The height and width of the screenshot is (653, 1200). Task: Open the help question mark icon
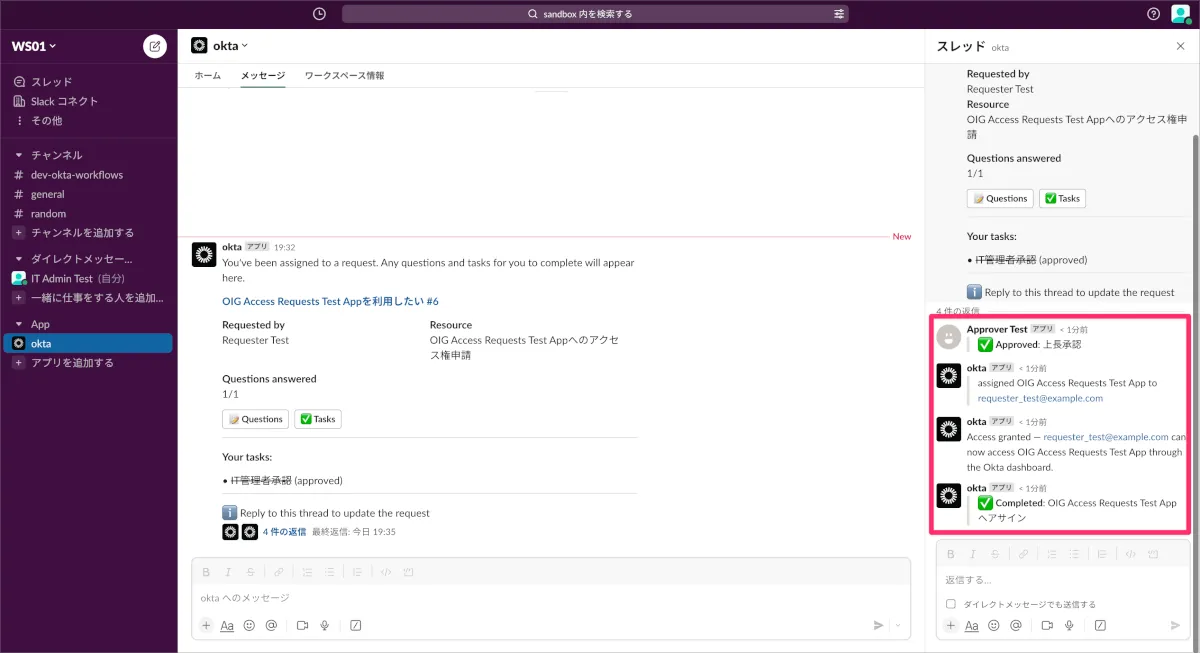click(1153, 14)
